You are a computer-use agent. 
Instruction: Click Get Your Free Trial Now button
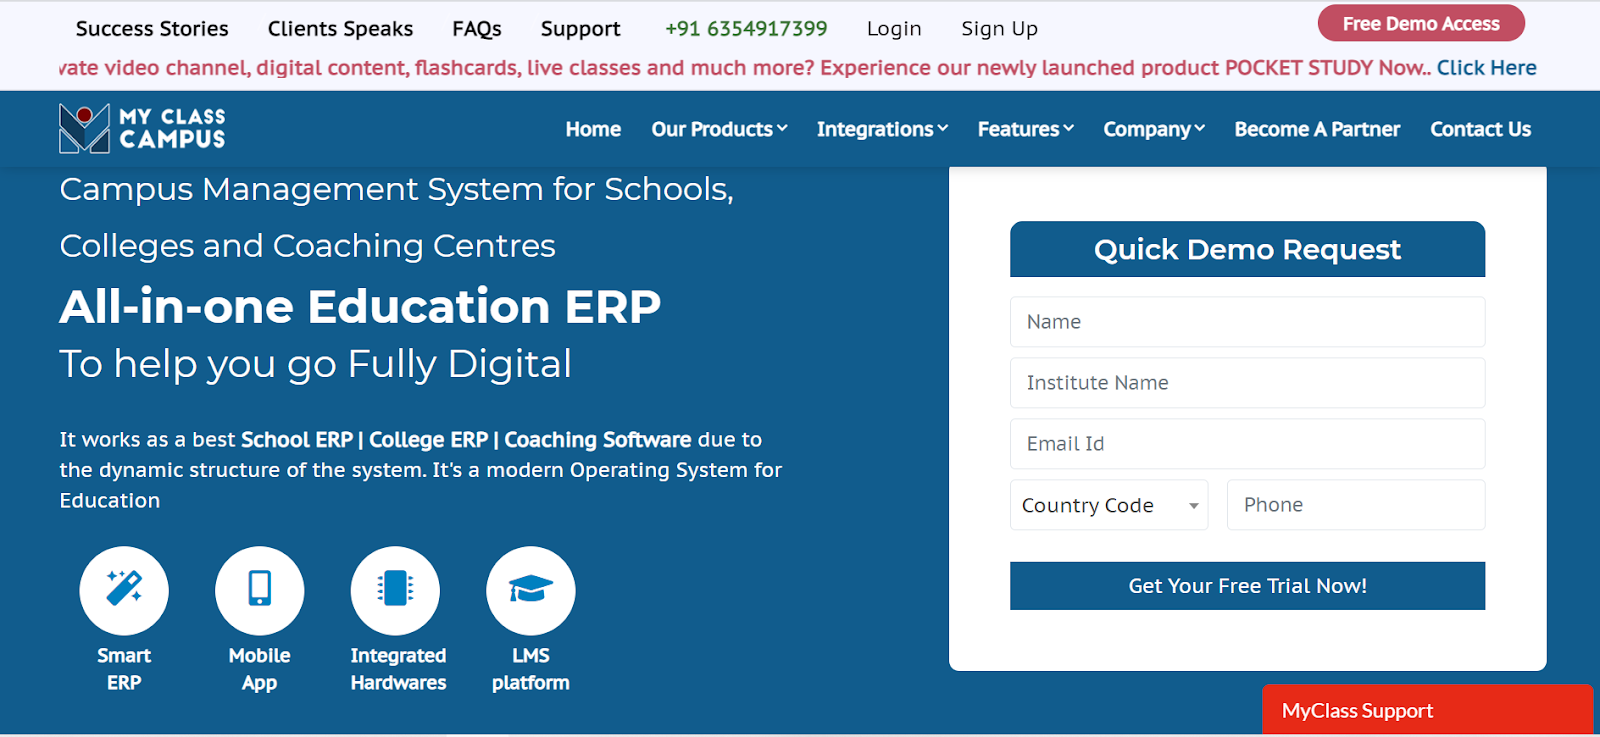click(1247, 586)
